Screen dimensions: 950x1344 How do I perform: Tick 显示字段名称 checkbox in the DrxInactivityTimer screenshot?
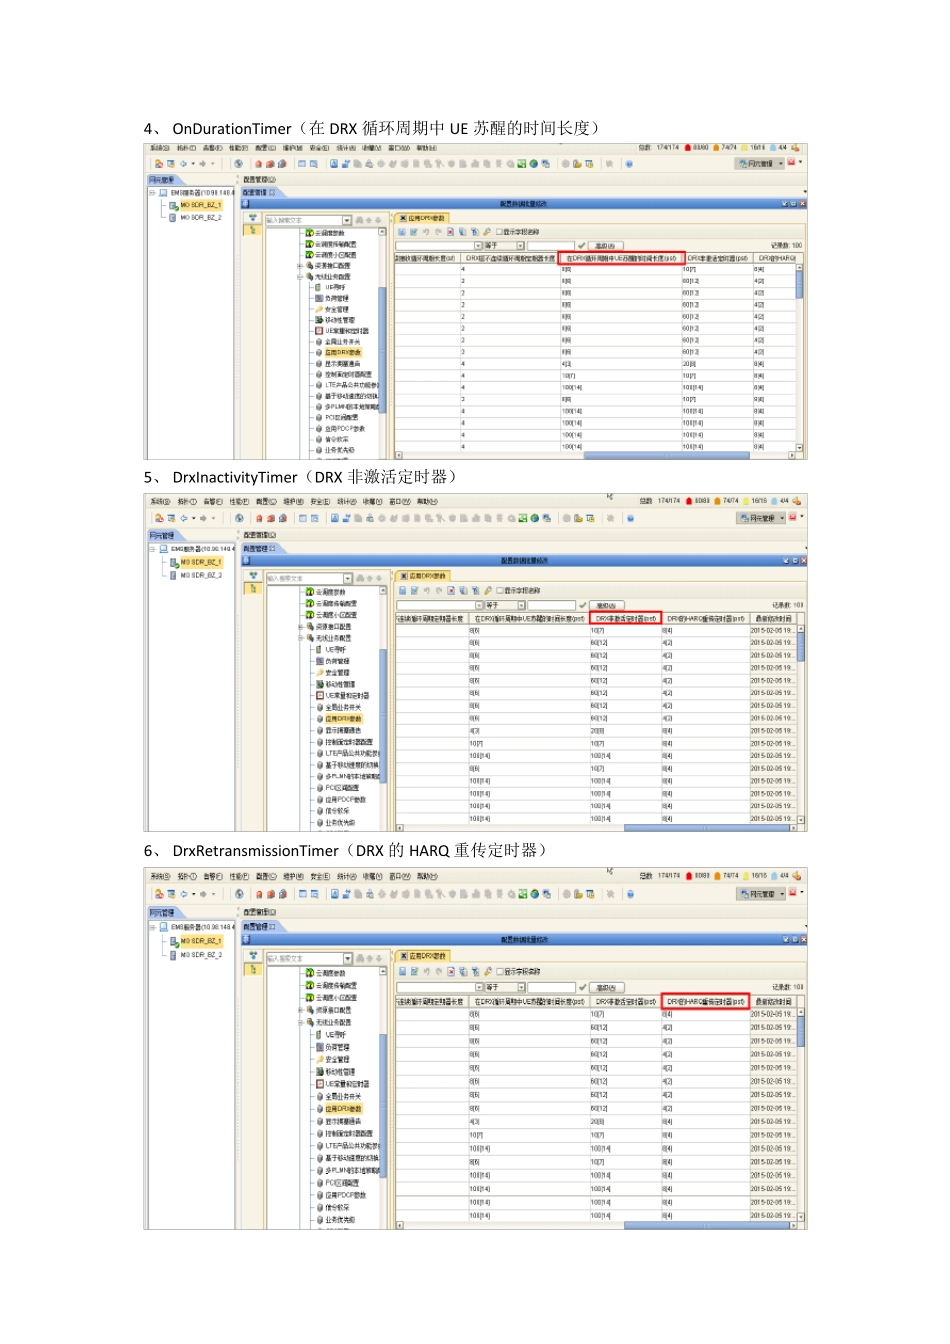pos(499,591)
